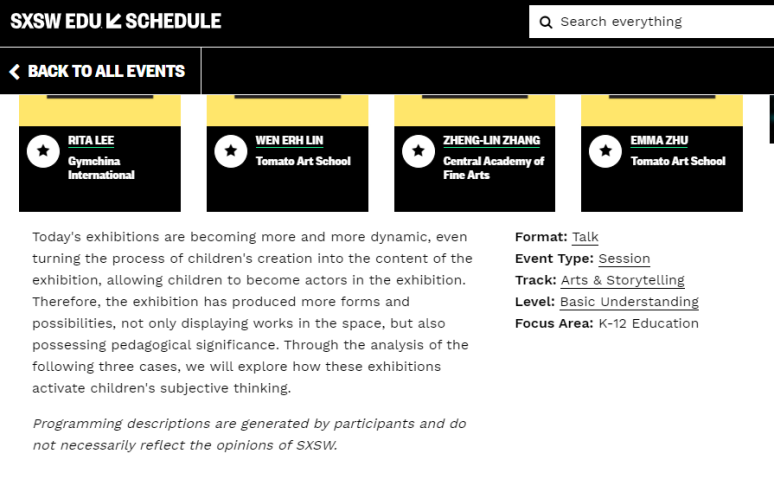Go back to all events
774x492 pixels.
click(x=105, y=72)
